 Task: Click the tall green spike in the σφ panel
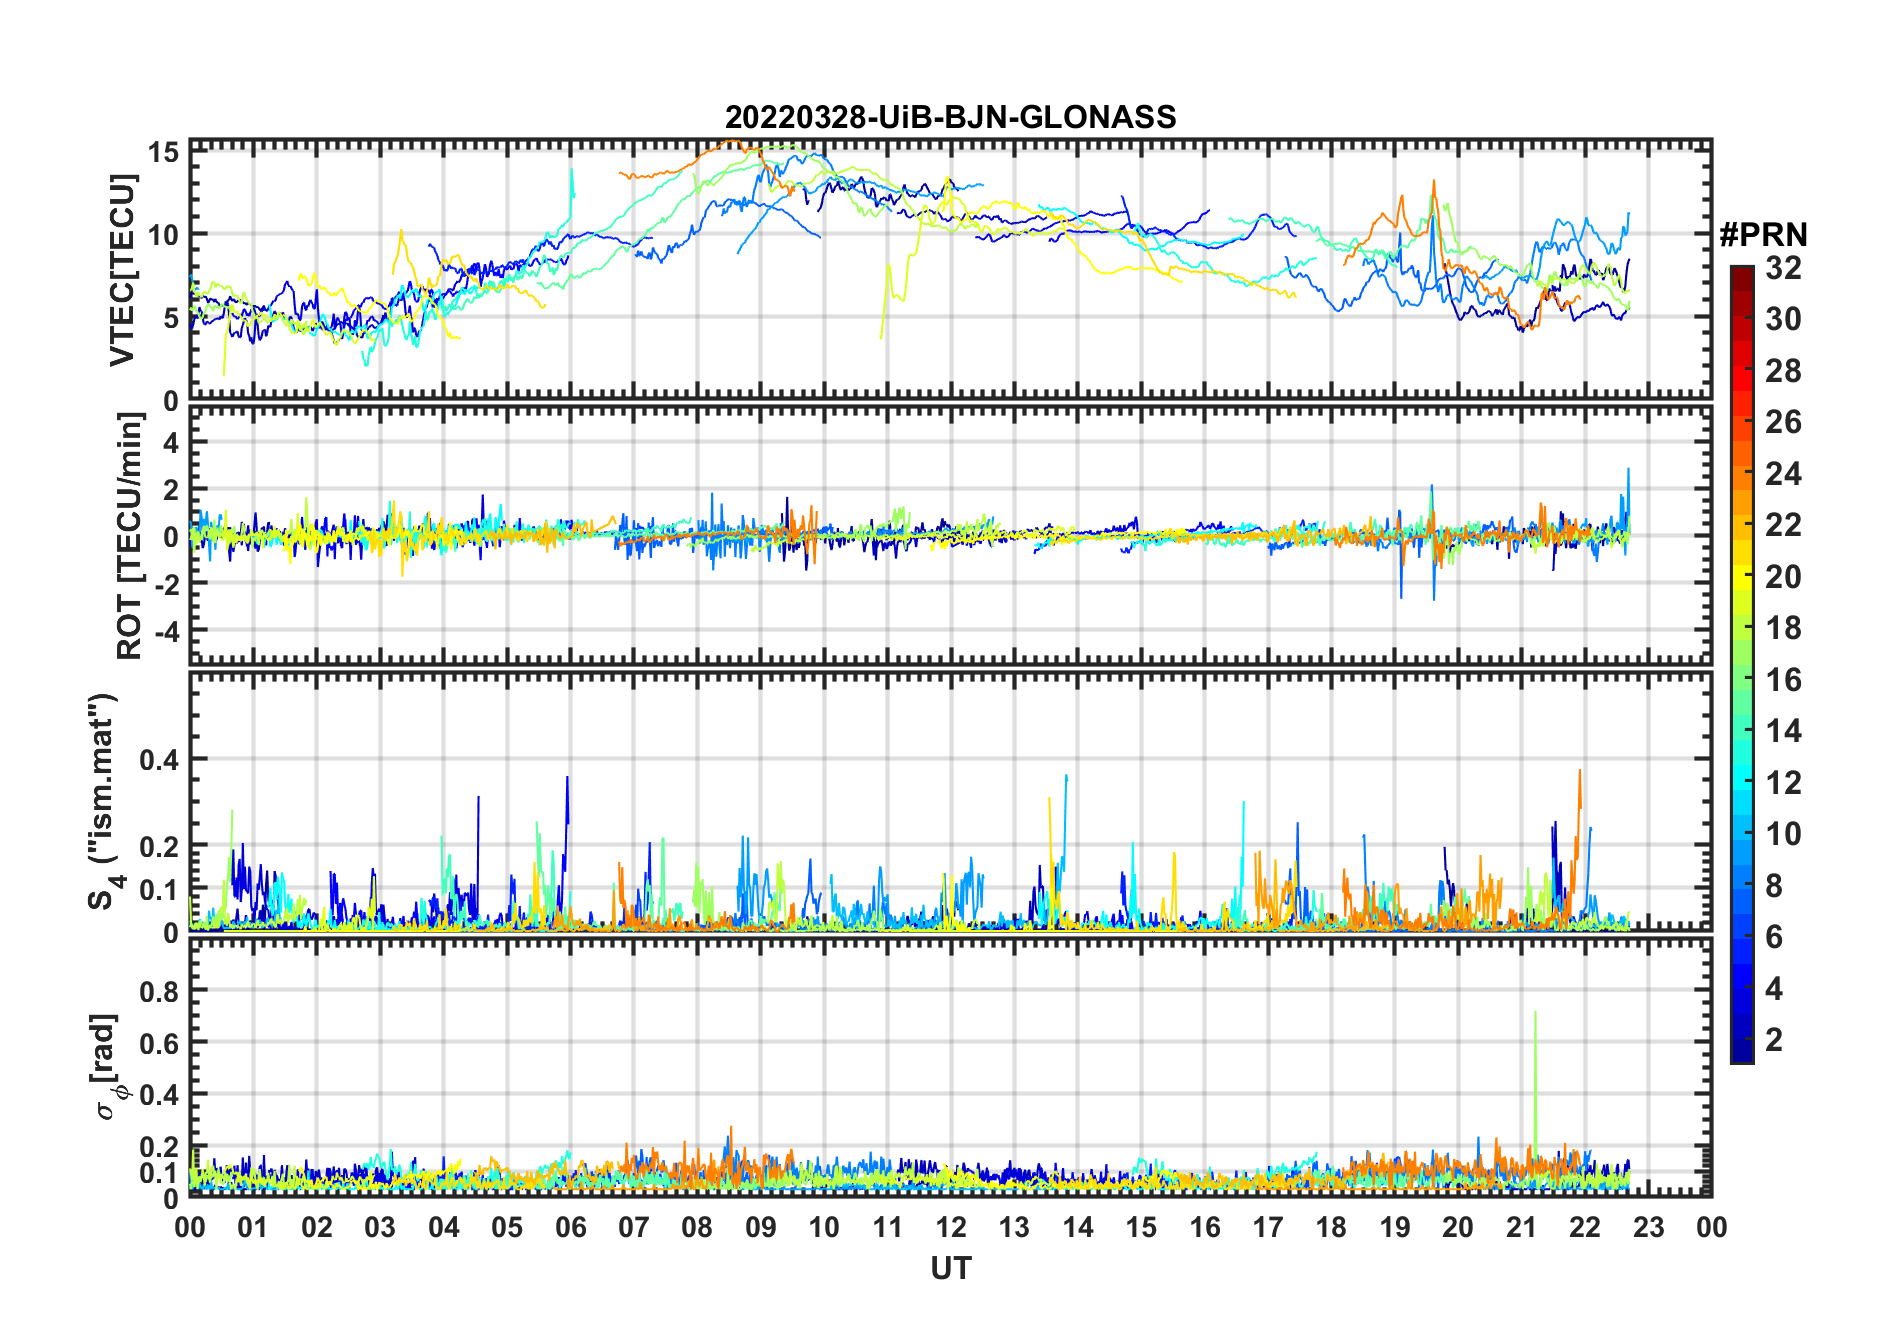[1535, 1015]
